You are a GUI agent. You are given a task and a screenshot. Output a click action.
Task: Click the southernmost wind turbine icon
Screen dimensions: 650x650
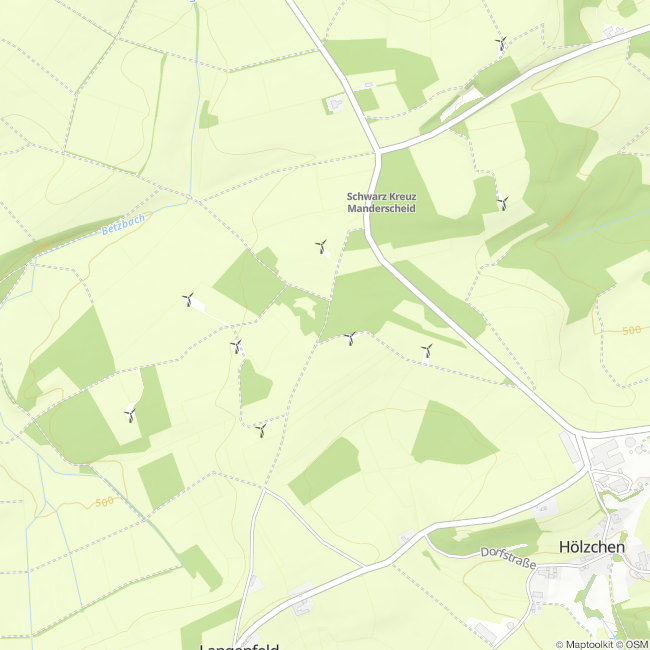261,430
